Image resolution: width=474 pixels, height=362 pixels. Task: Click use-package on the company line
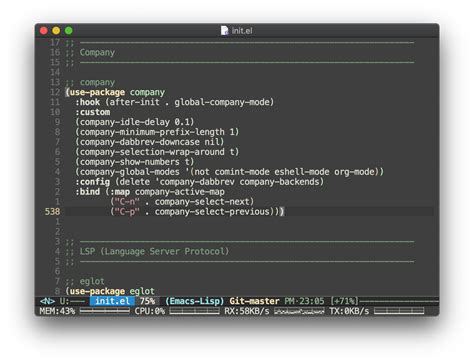point(97,92)
